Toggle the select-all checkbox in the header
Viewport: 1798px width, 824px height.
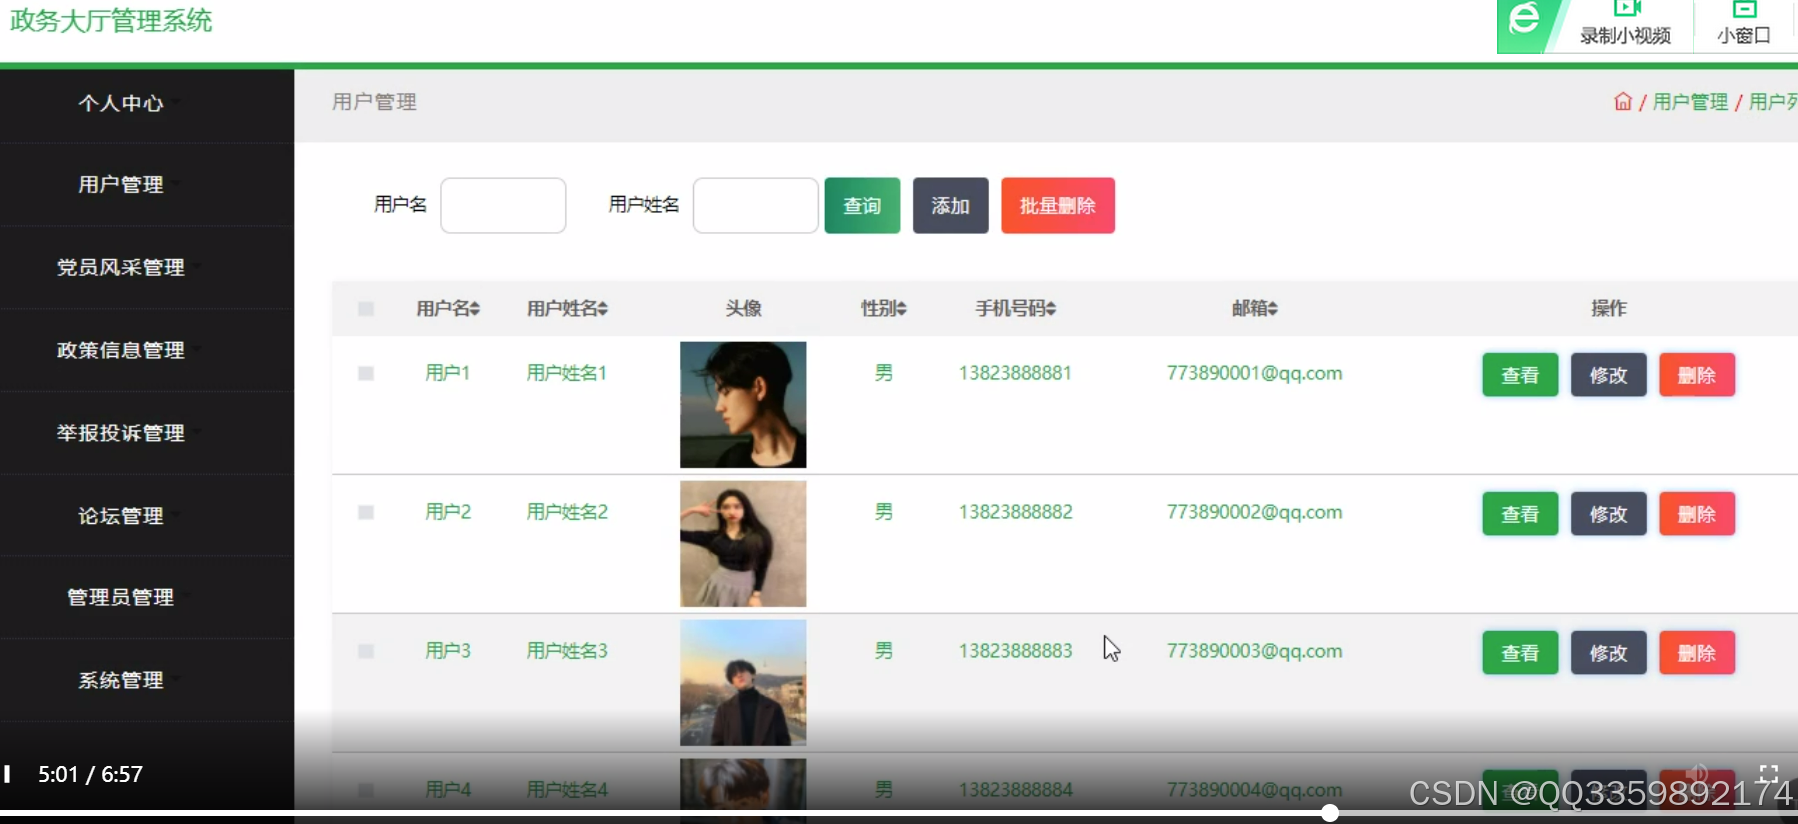(366, 309)
